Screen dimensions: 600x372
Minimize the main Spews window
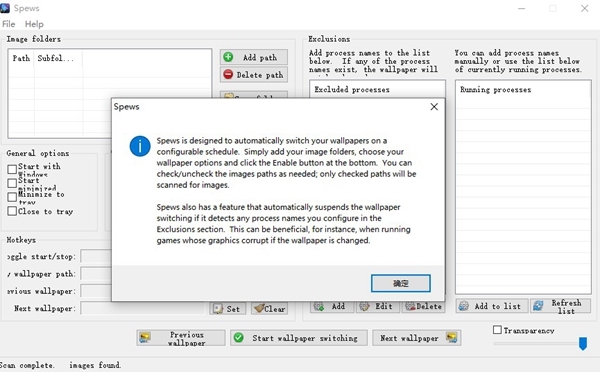click(521, 8)
